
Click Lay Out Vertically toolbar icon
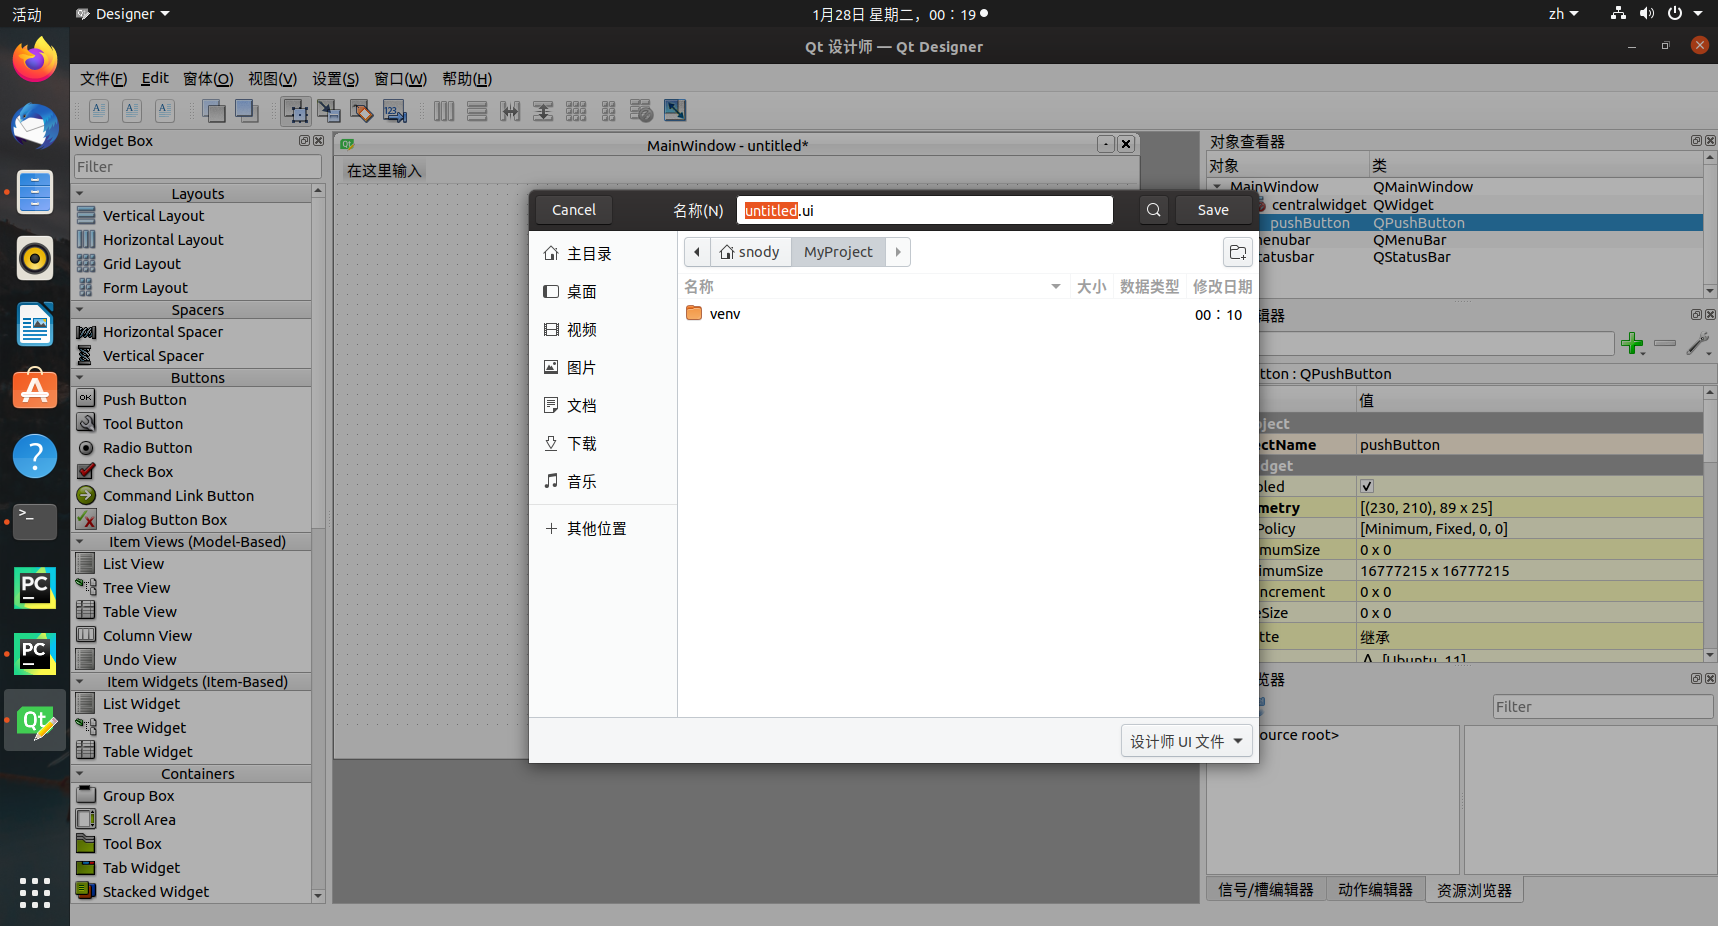click(x=477, y=111)
